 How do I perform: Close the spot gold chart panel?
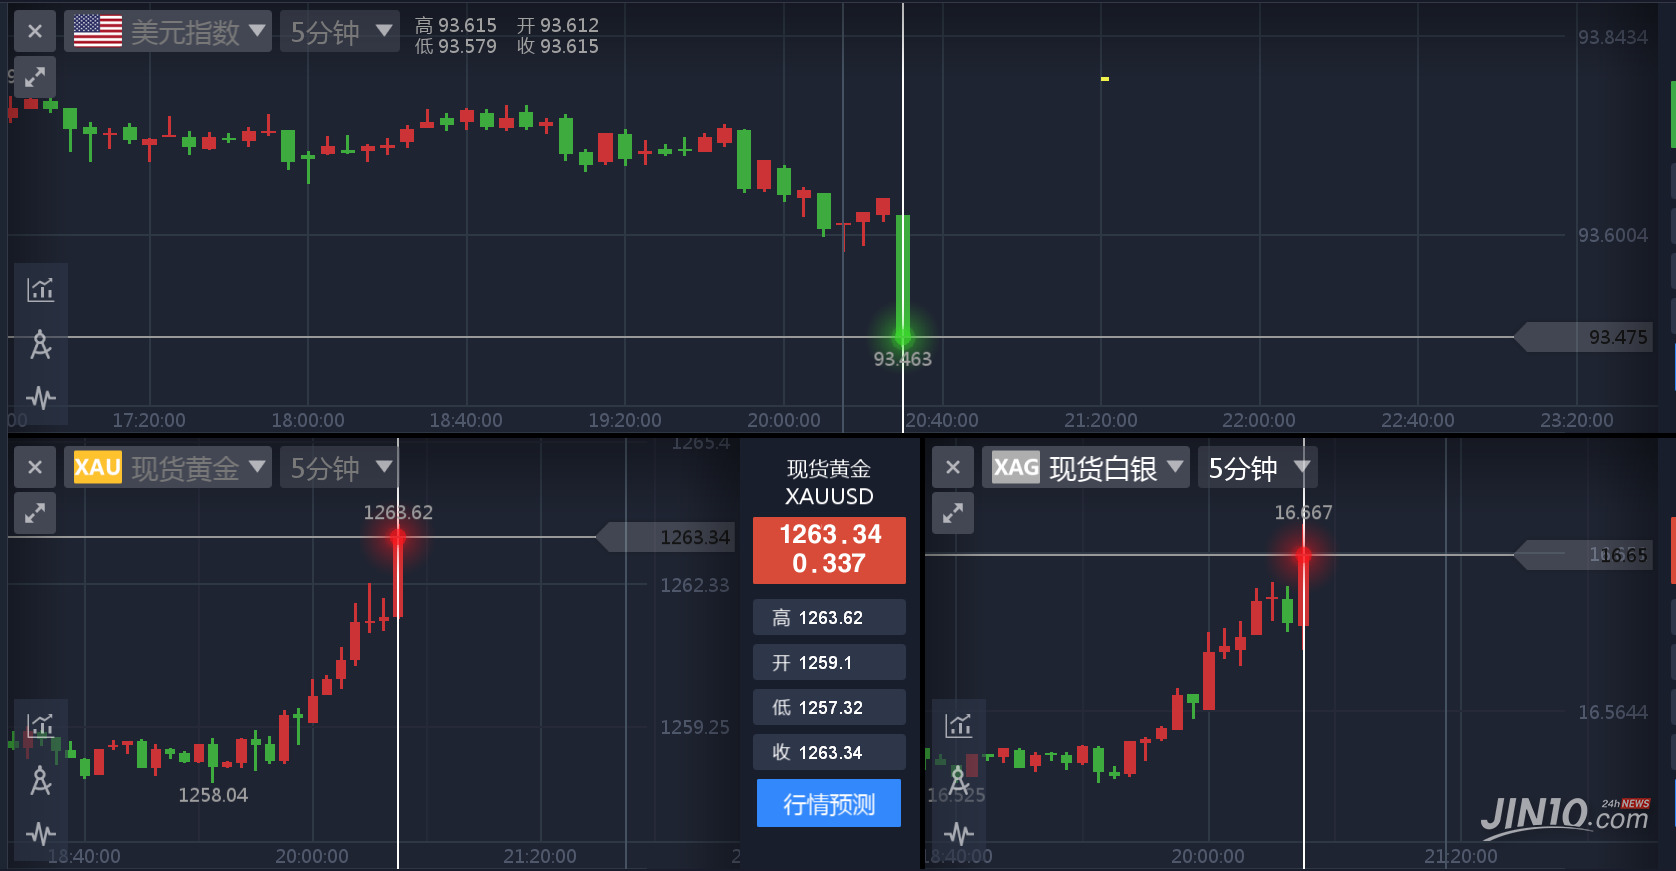pos(35,467)
